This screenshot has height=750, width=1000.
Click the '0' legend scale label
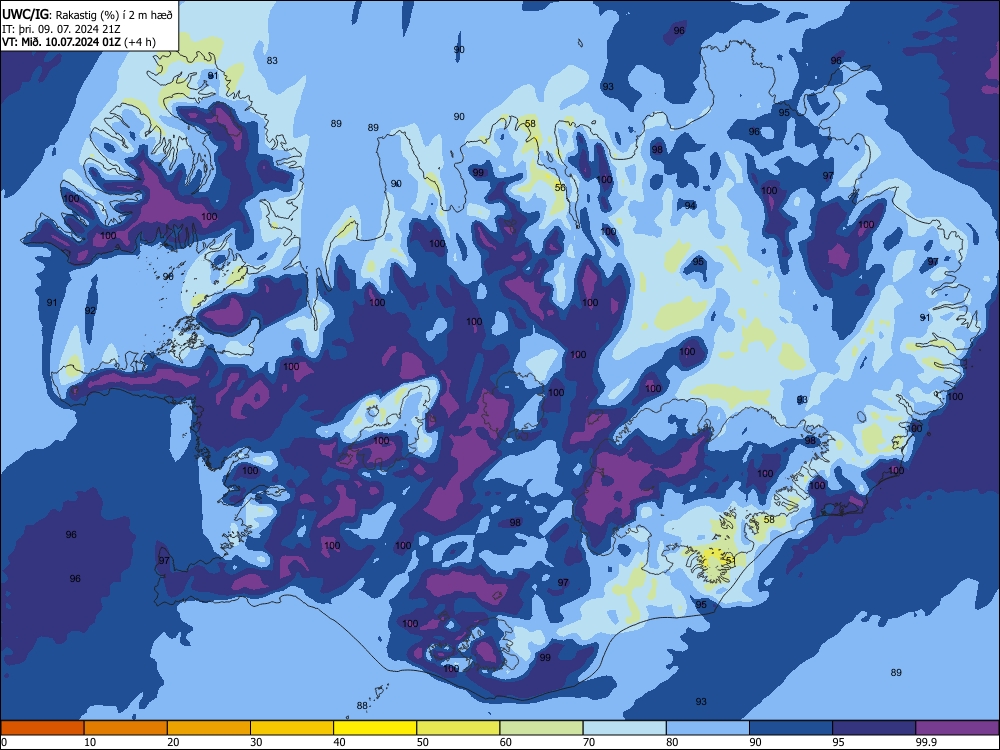click(4, 742)
